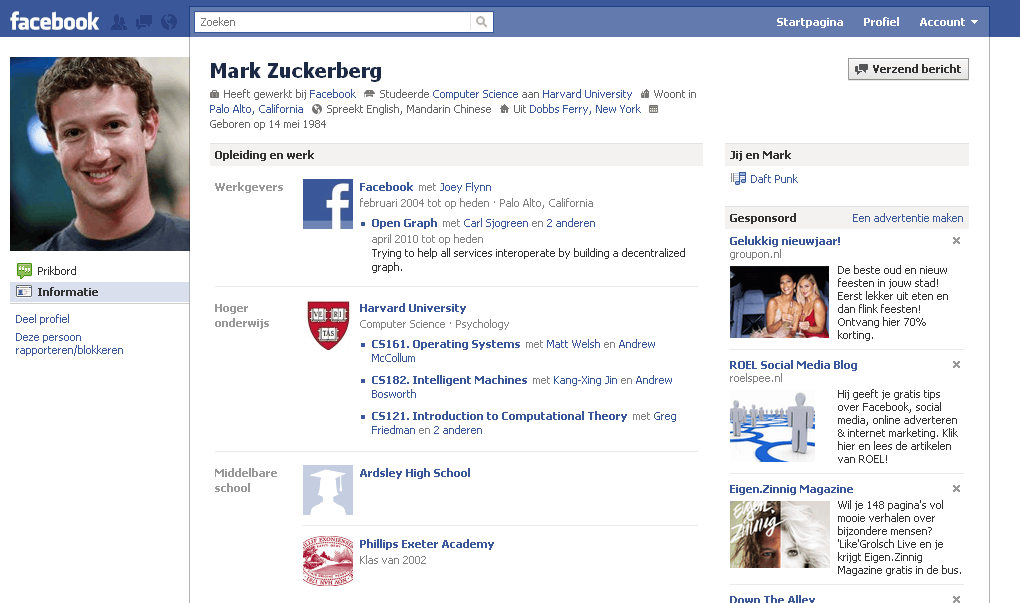Open the messages icon in the top bar
Image resolution: width=1020 pixels, height=603 pixels.
point(143,19)
